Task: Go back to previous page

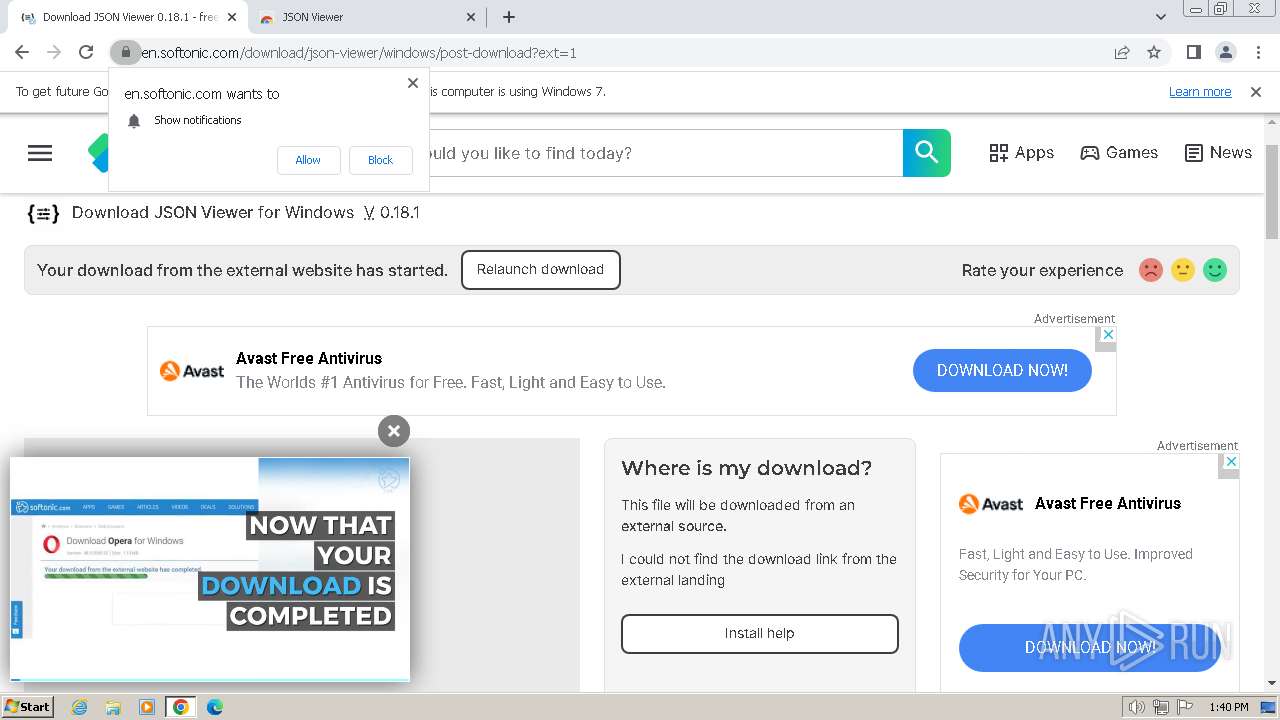Action: click(x=22, y=52)
